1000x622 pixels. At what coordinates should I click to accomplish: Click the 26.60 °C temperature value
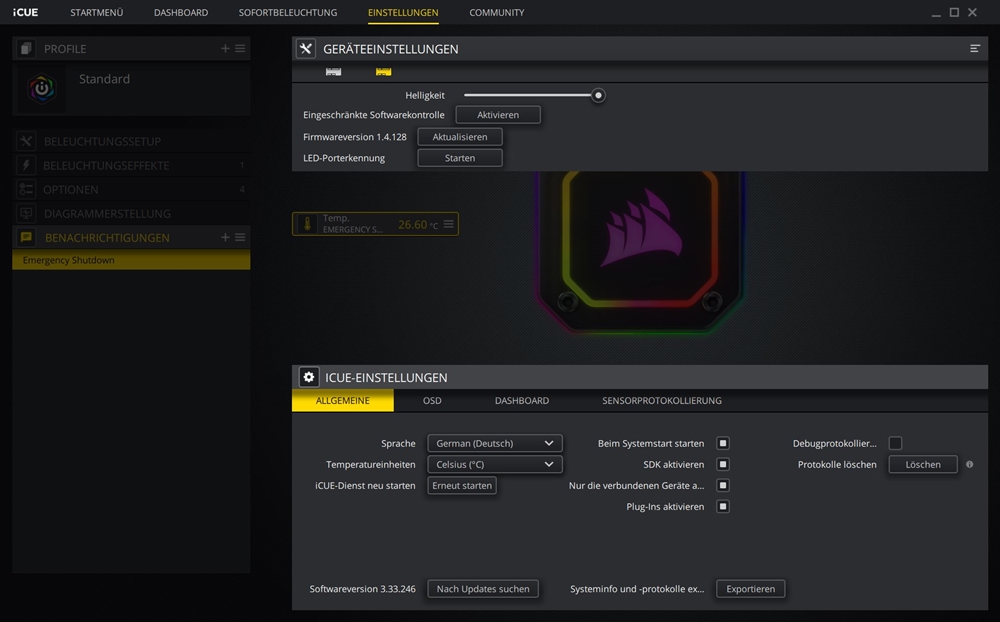point(418,225)
